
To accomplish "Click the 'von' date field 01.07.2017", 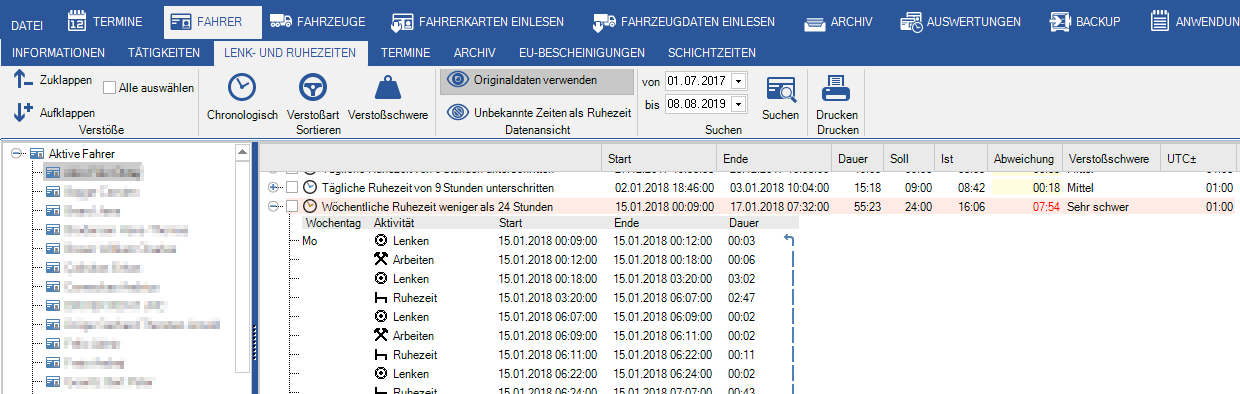I will (698, 81).
